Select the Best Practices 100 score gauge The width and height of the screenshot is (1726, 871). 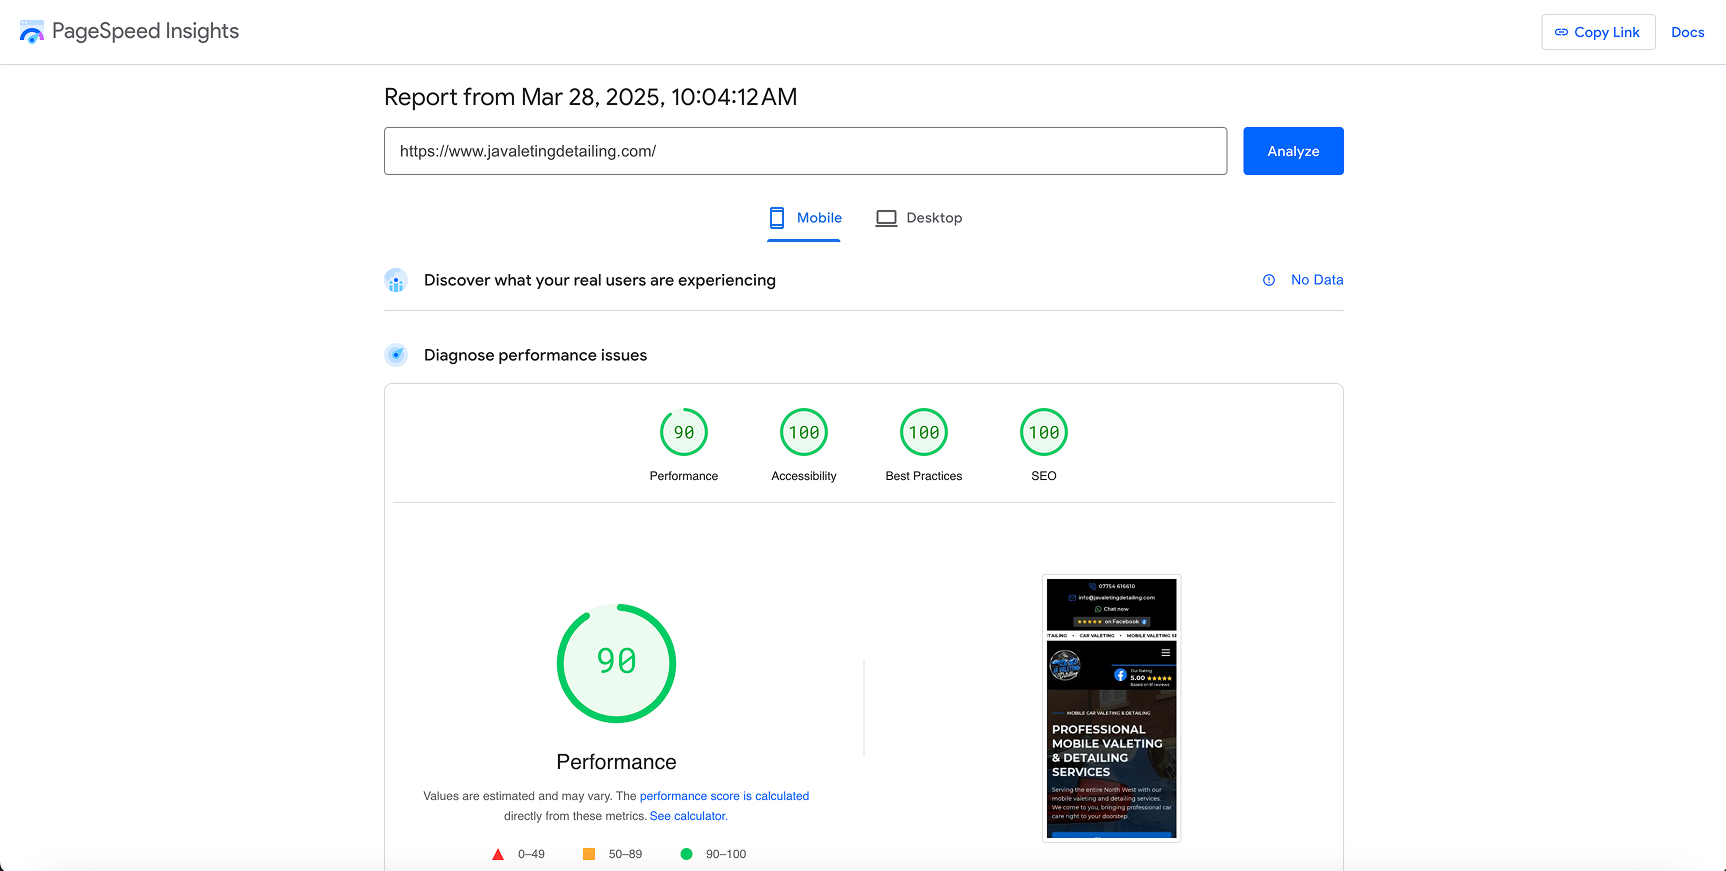pos(924,433)
